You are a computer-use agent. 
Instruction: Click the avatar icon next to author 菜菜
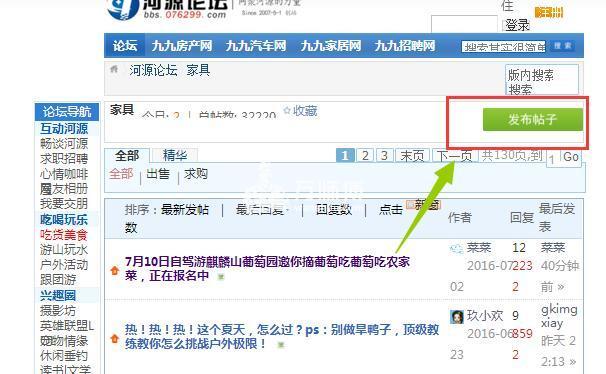(456, 249)
